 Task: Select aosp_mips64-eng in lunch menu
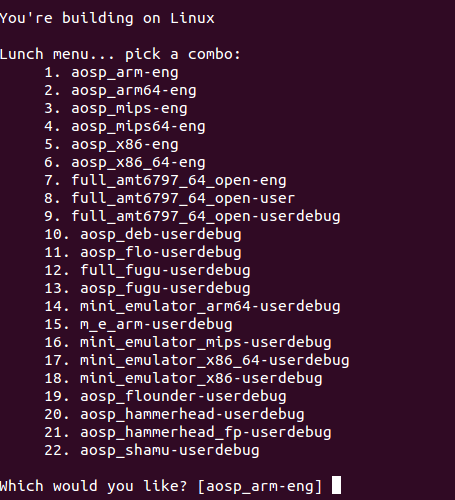(138, 127)
